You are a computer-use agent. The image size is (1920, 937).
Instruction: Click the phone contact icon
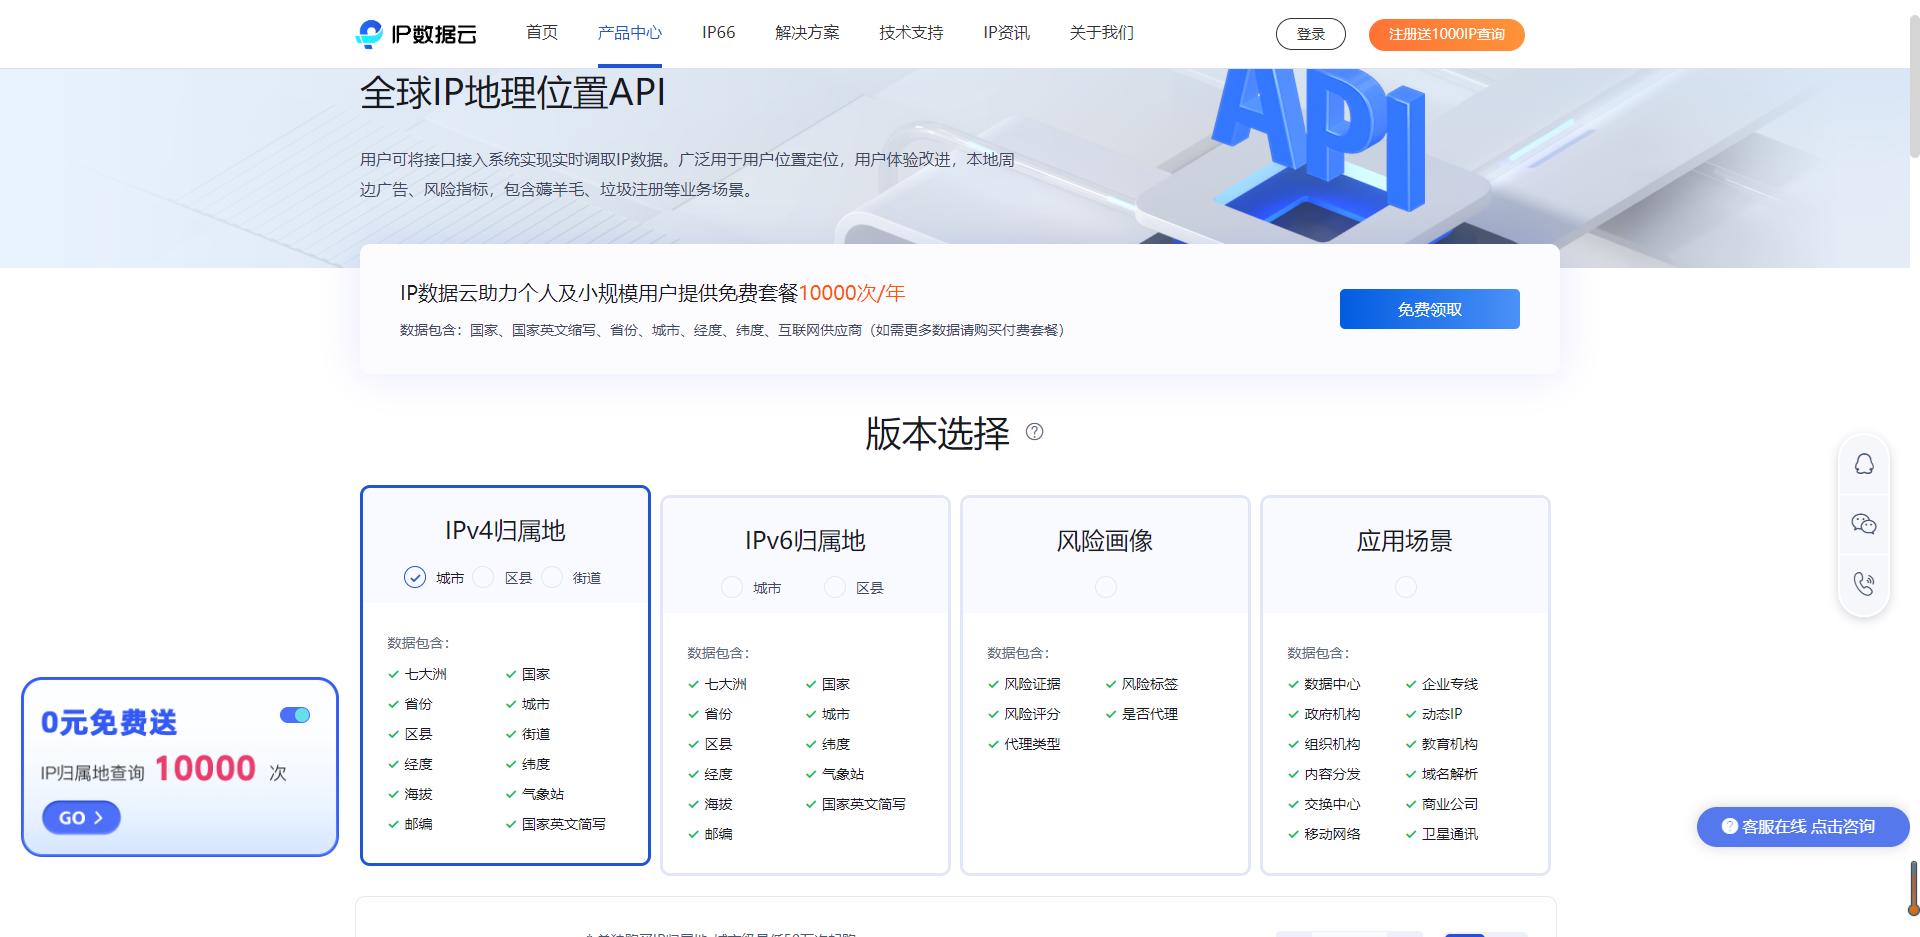[1863, 583]
